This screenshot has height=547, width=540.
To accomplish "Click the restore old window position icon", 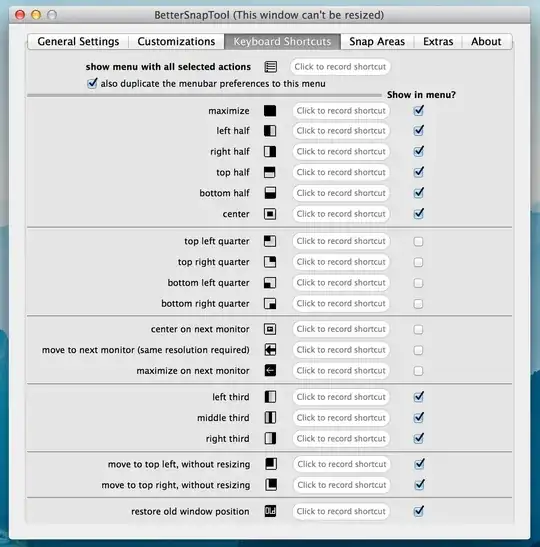I will (270, 511).
